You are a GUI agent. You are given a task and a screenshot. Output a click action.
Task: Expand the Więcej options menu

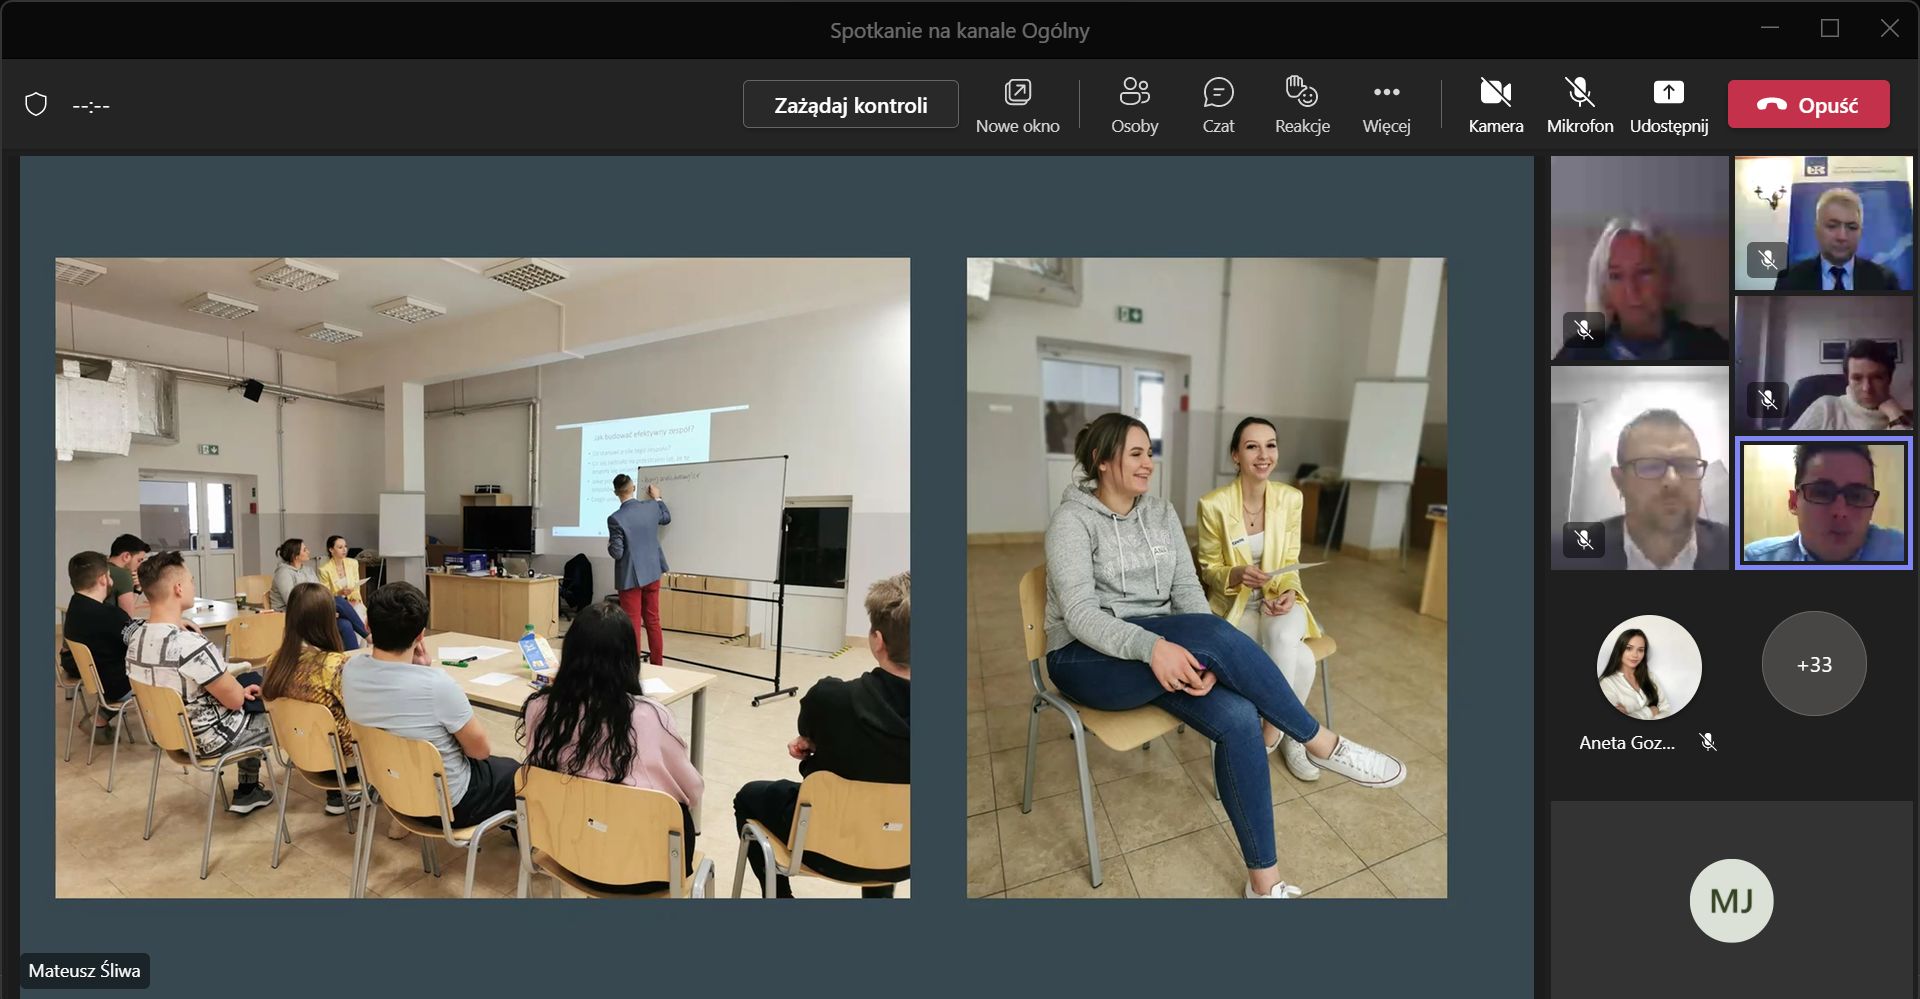[1386, 105]
